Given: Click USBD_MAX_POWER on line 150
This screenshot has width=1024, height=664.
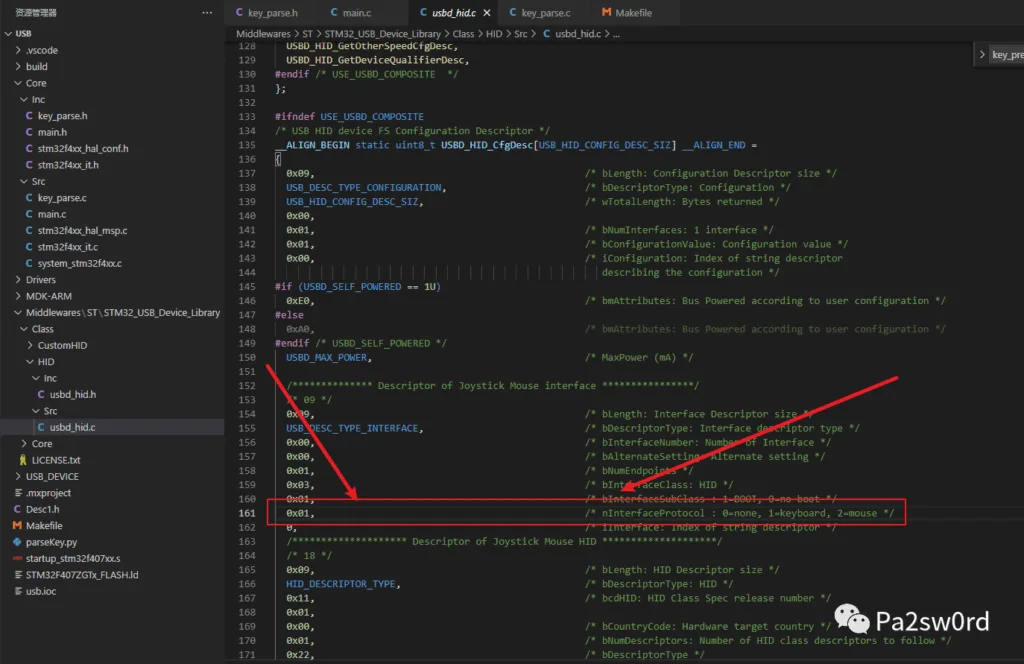Looking at the screenshot, I should point(327,357).
